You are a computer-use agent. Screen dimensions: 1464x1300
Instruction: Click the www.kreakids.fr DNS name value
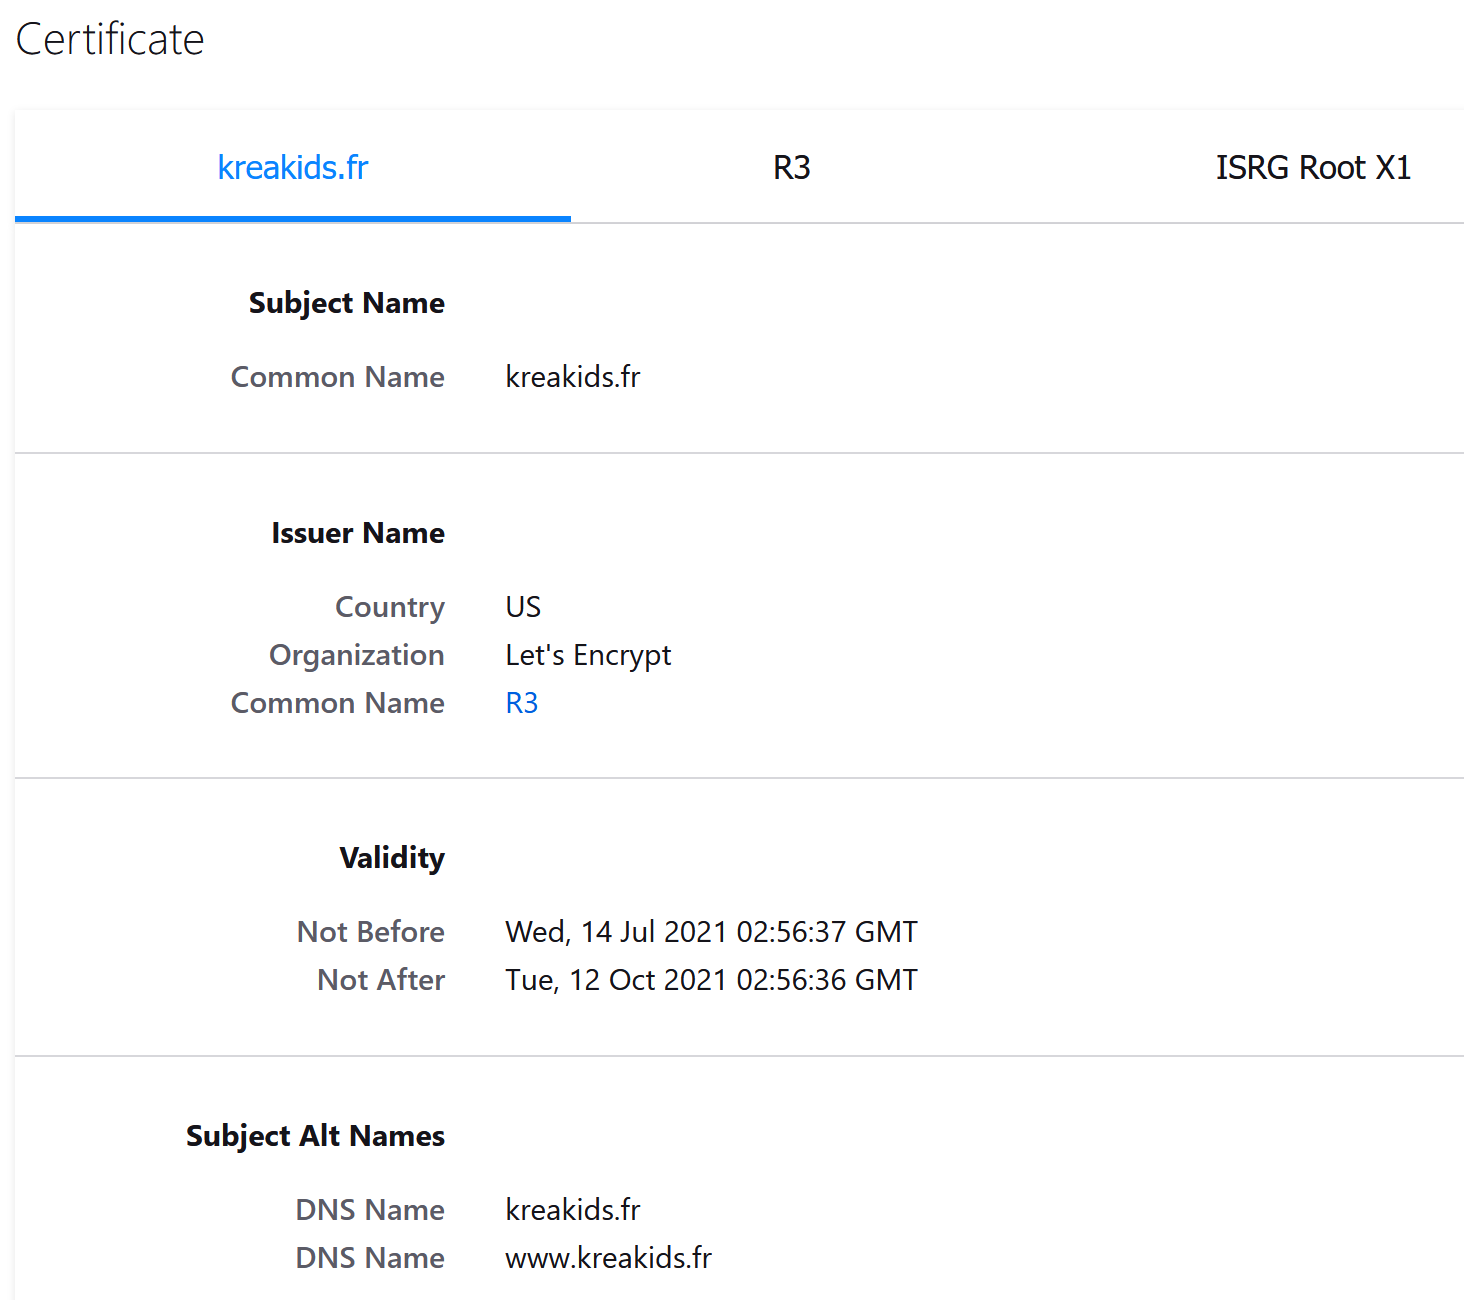tap(608, 1258)
